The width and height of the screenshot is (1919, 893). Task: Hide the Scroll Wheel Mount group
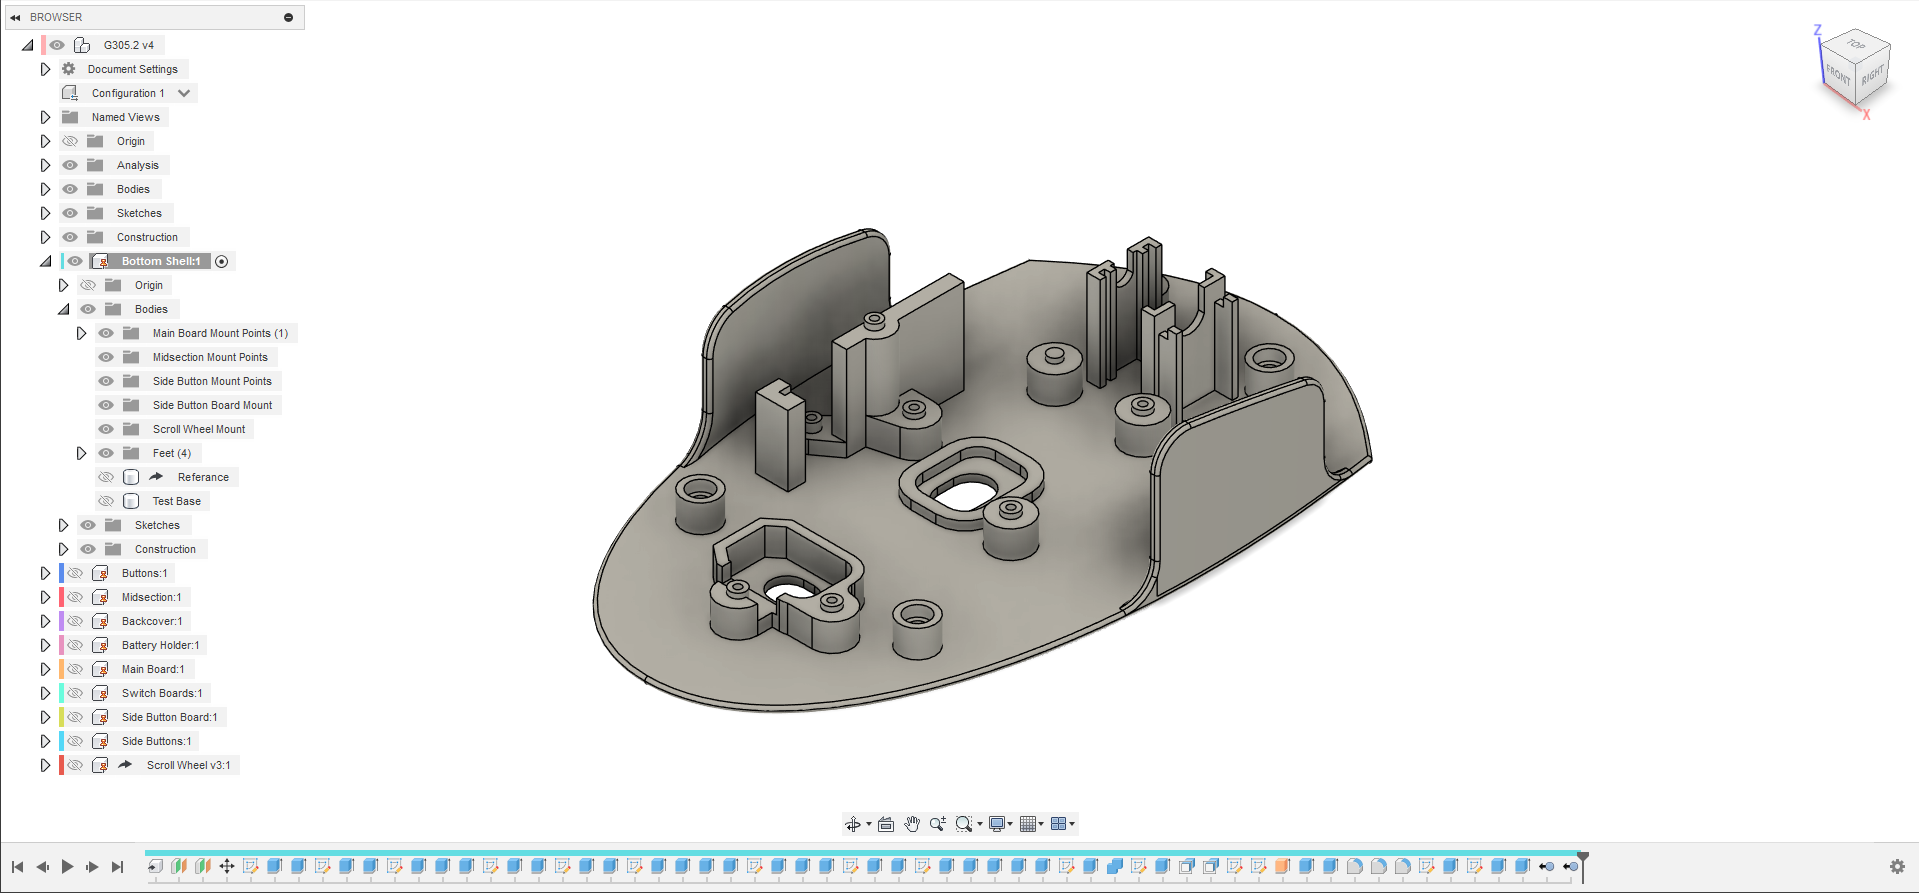click(x=106, y=429)
